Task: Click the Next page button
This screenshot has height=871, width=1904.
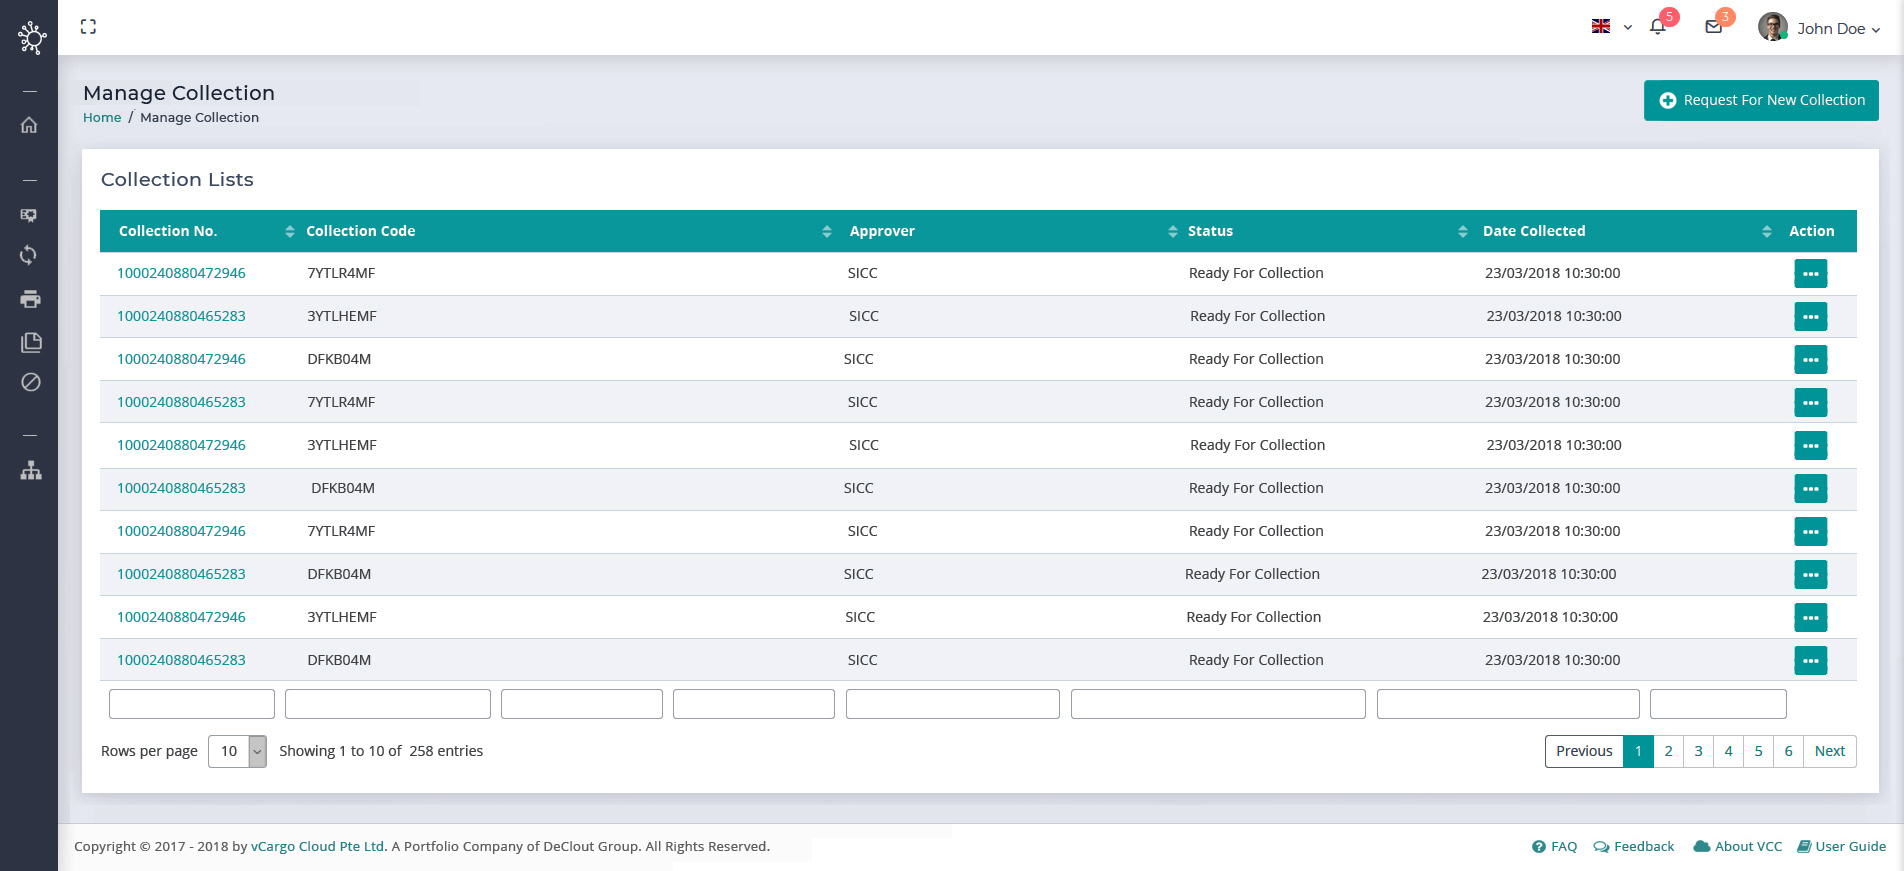Action: coord(1829,751)
